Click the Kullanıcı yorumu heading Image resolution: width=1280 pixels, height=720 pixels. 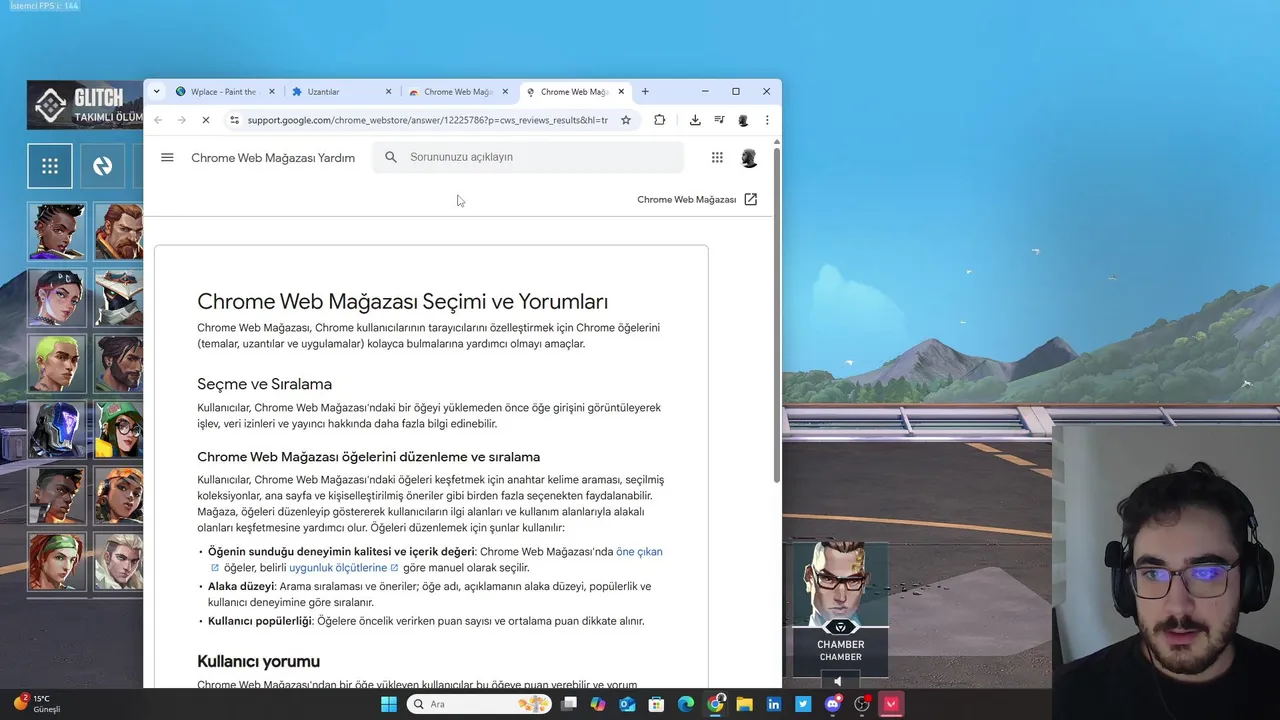[x=258, y=661]
